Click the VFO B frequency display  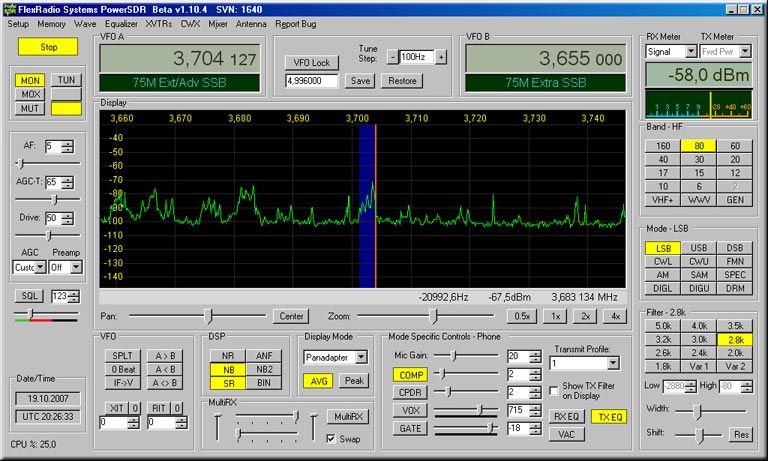click(546, 59)
